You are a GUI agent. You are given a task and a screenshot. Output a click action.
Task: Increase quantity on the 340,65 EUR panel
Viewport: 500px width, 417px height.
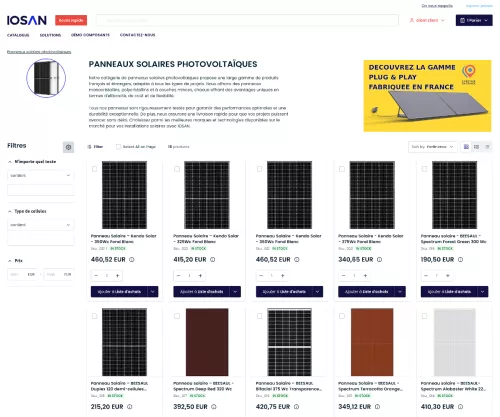pyautogui.click(x=365, y=276)
